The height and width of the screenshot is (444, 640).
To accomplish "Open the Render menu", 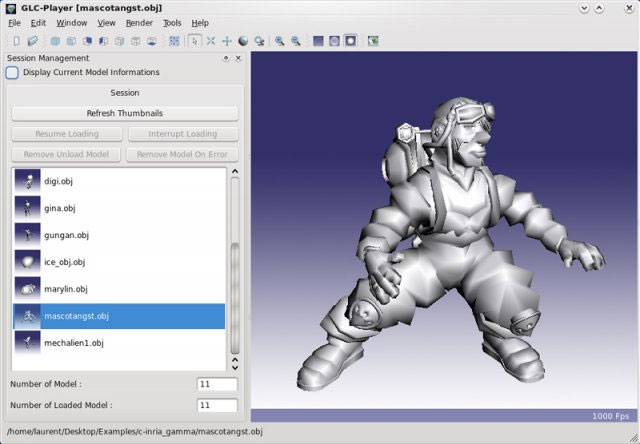I will 139,22.
